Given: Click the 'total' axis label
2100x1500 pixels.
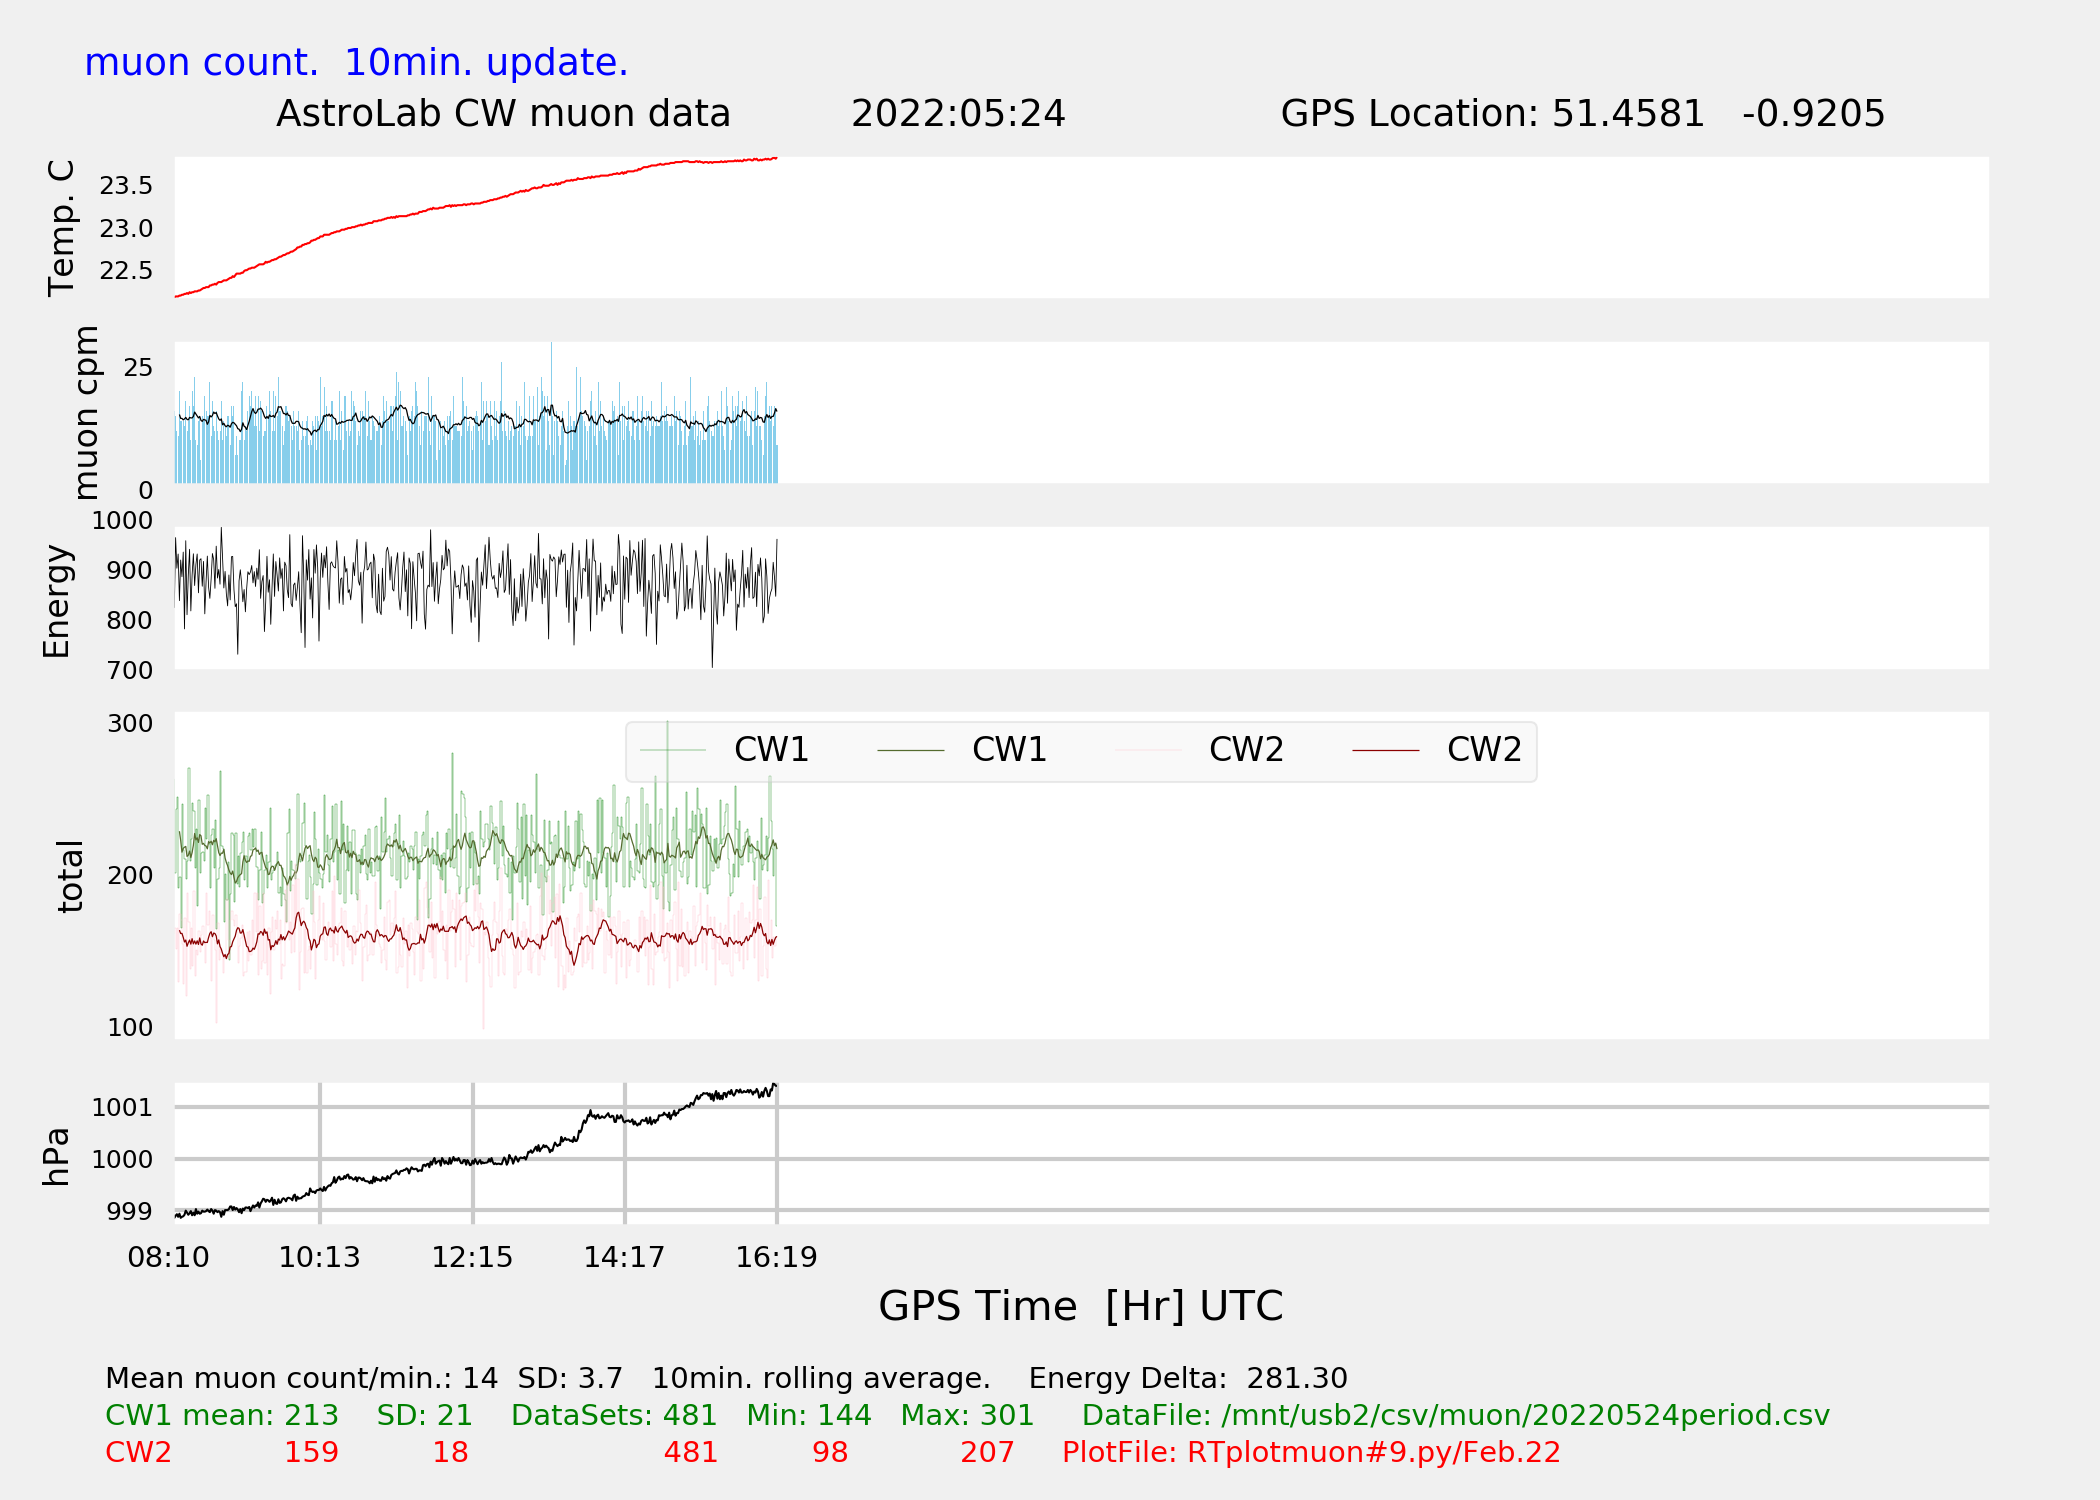Looking at the screenshot, I should pos(69,876).
